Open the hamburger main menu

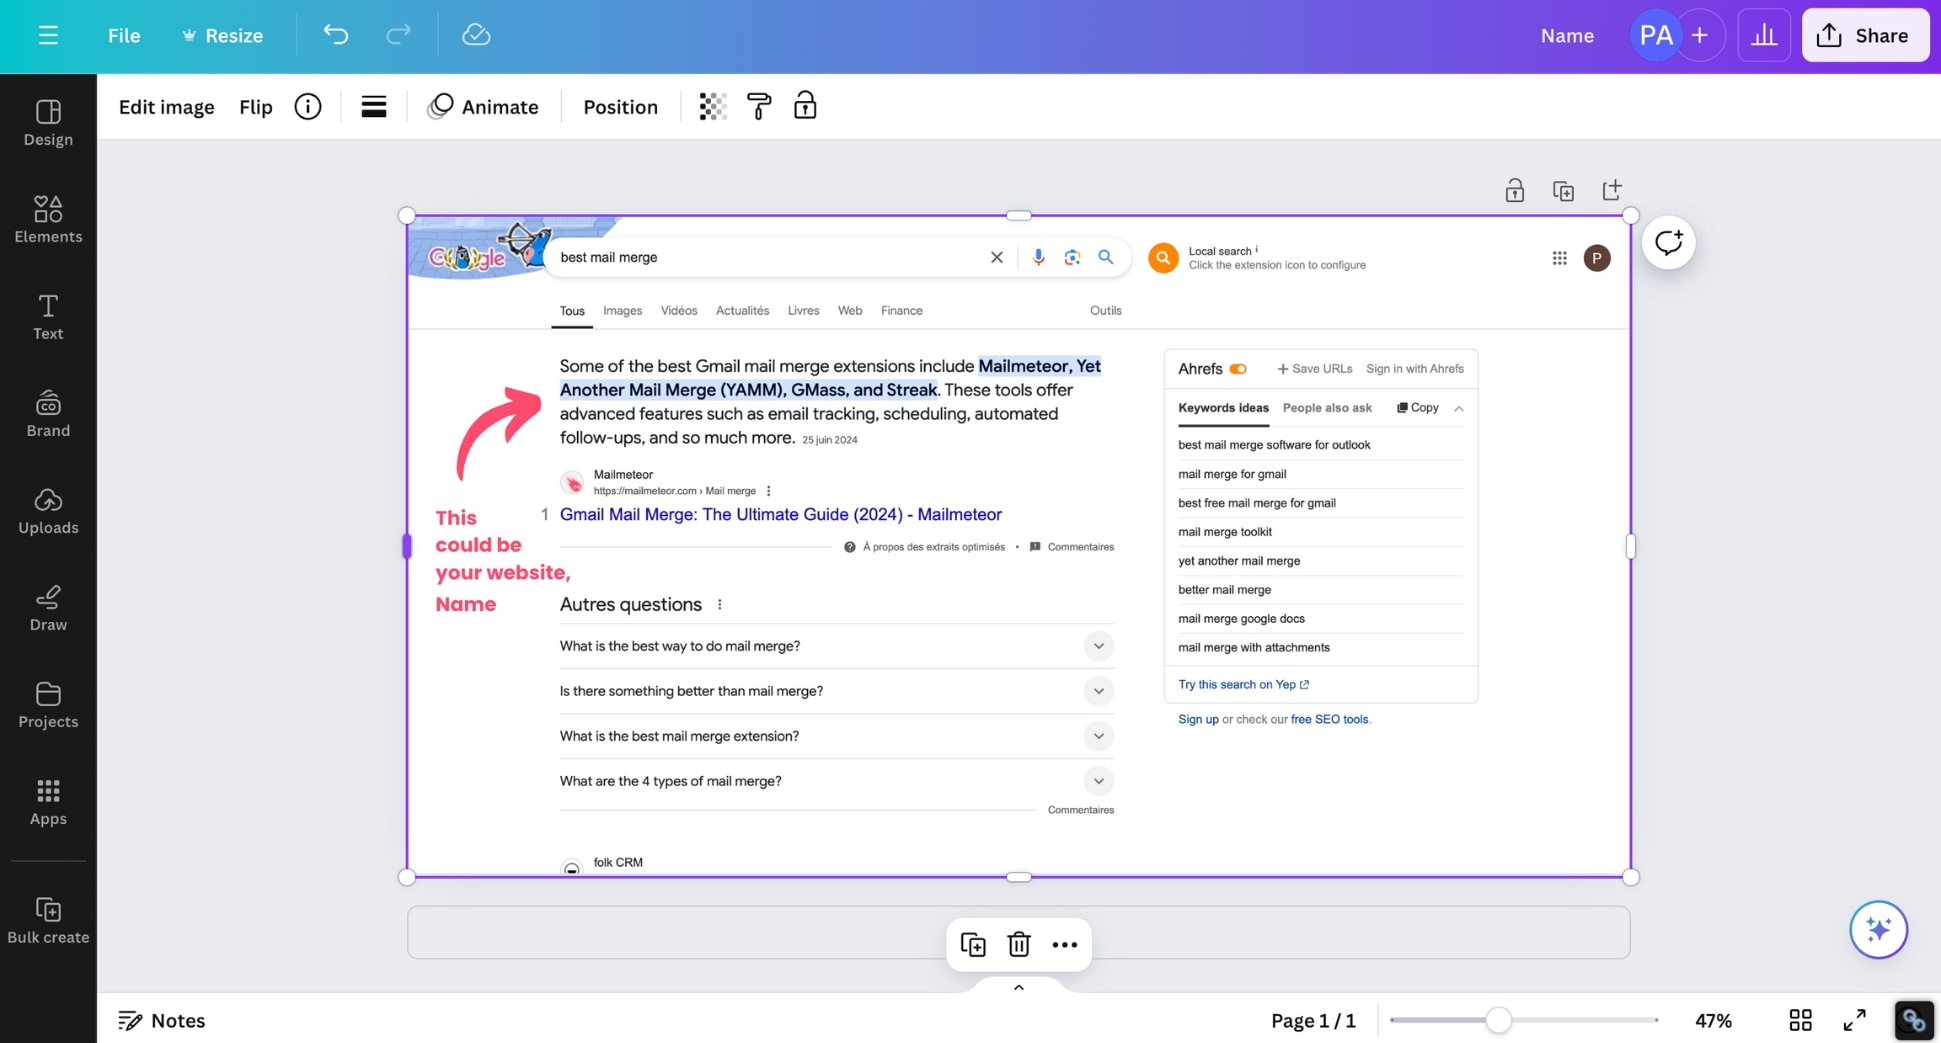click(x=48, y=35)
